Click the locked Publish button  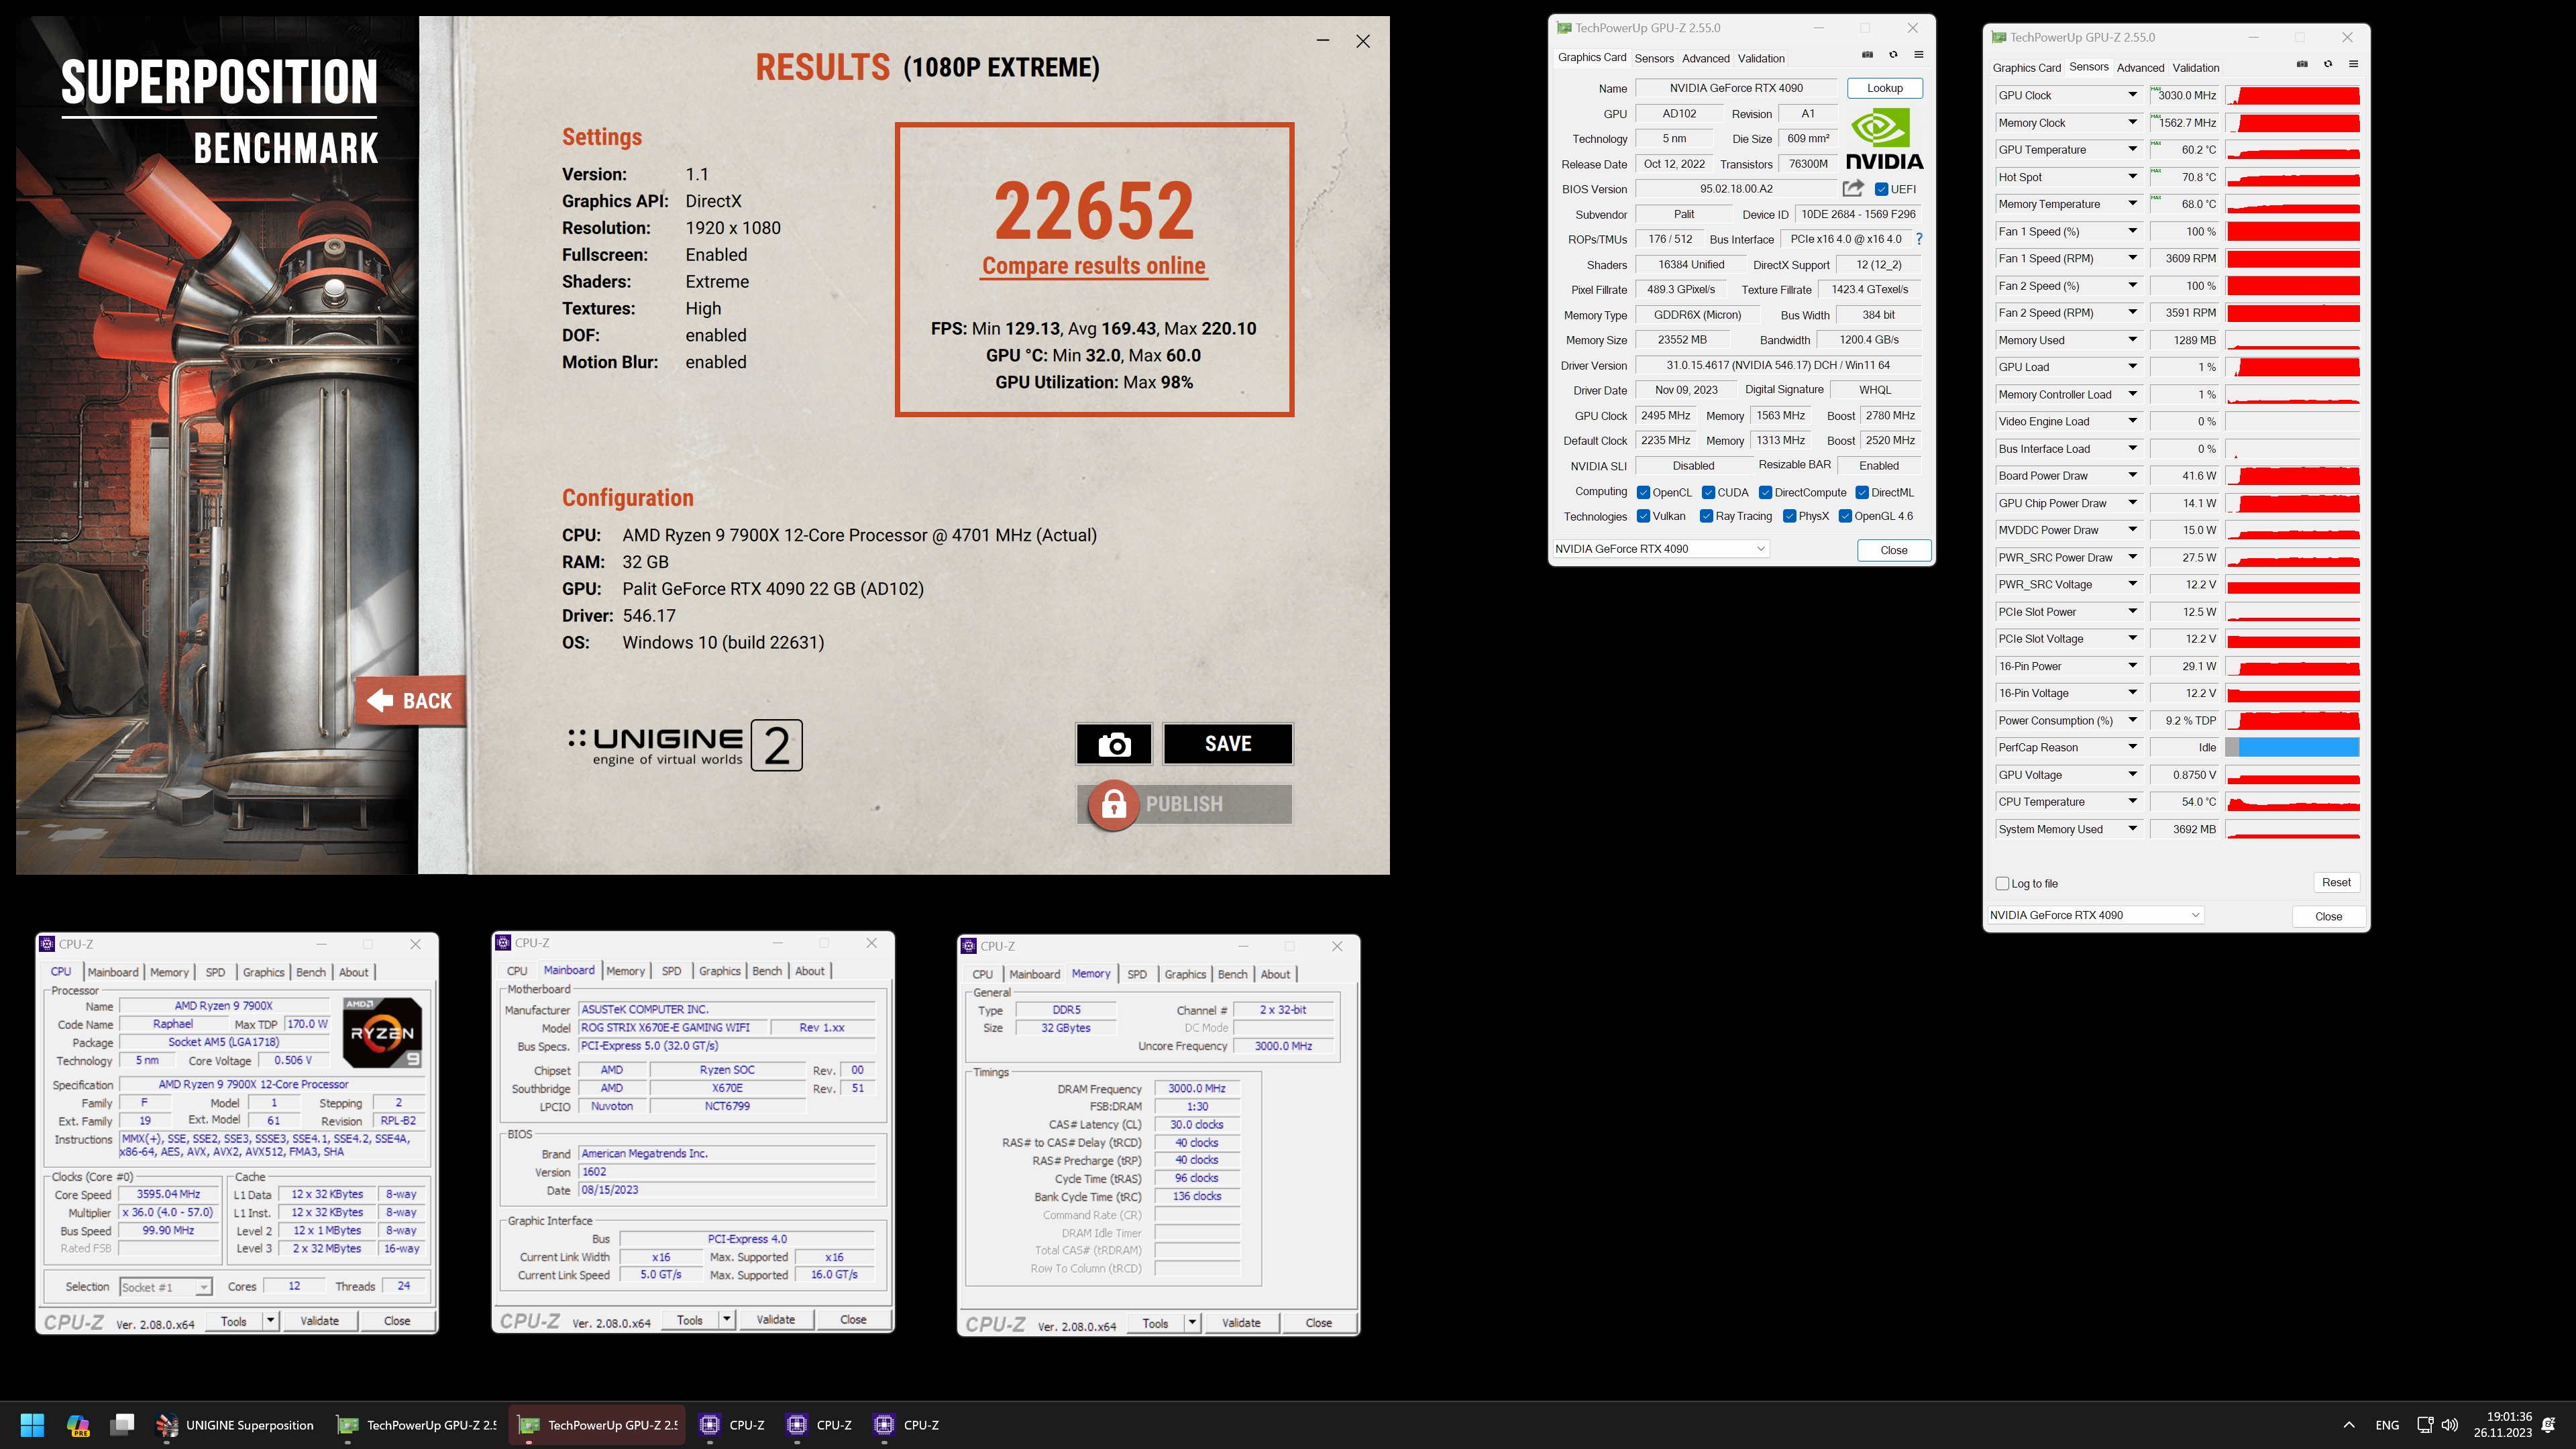coord(1184,804)
